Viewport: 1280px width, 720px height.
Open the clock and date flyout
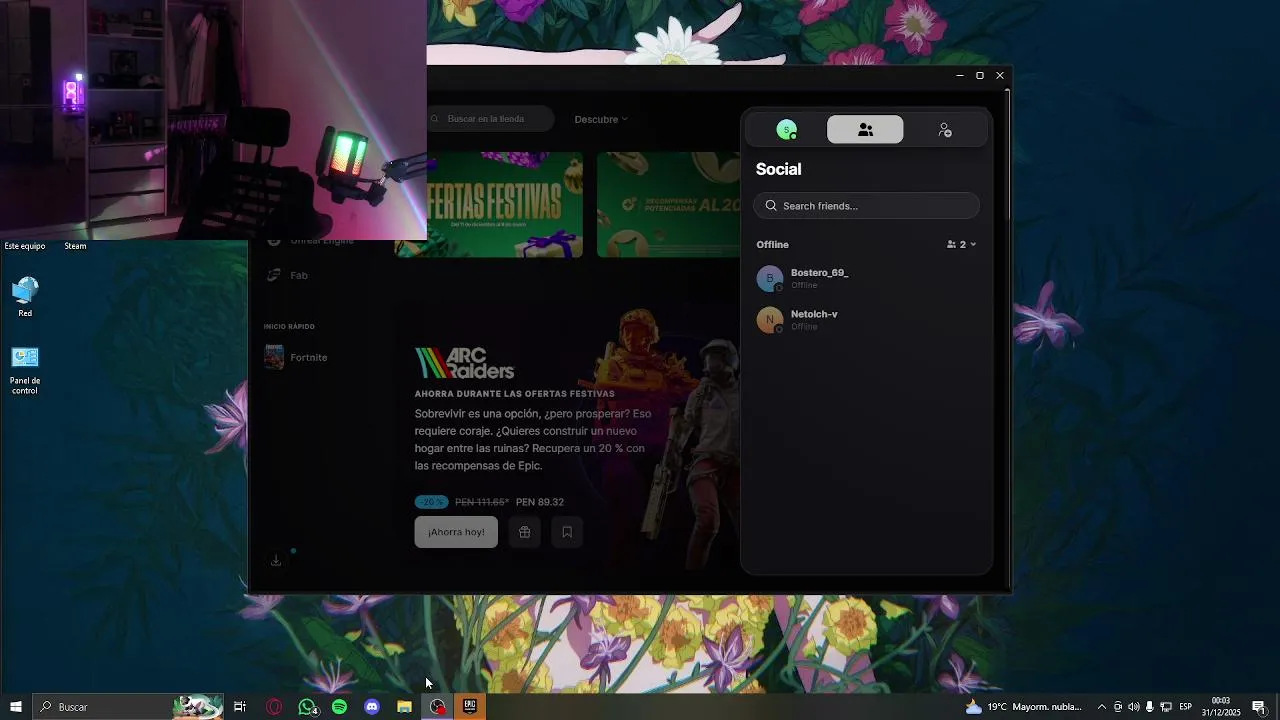click(x=1221, y=707)
